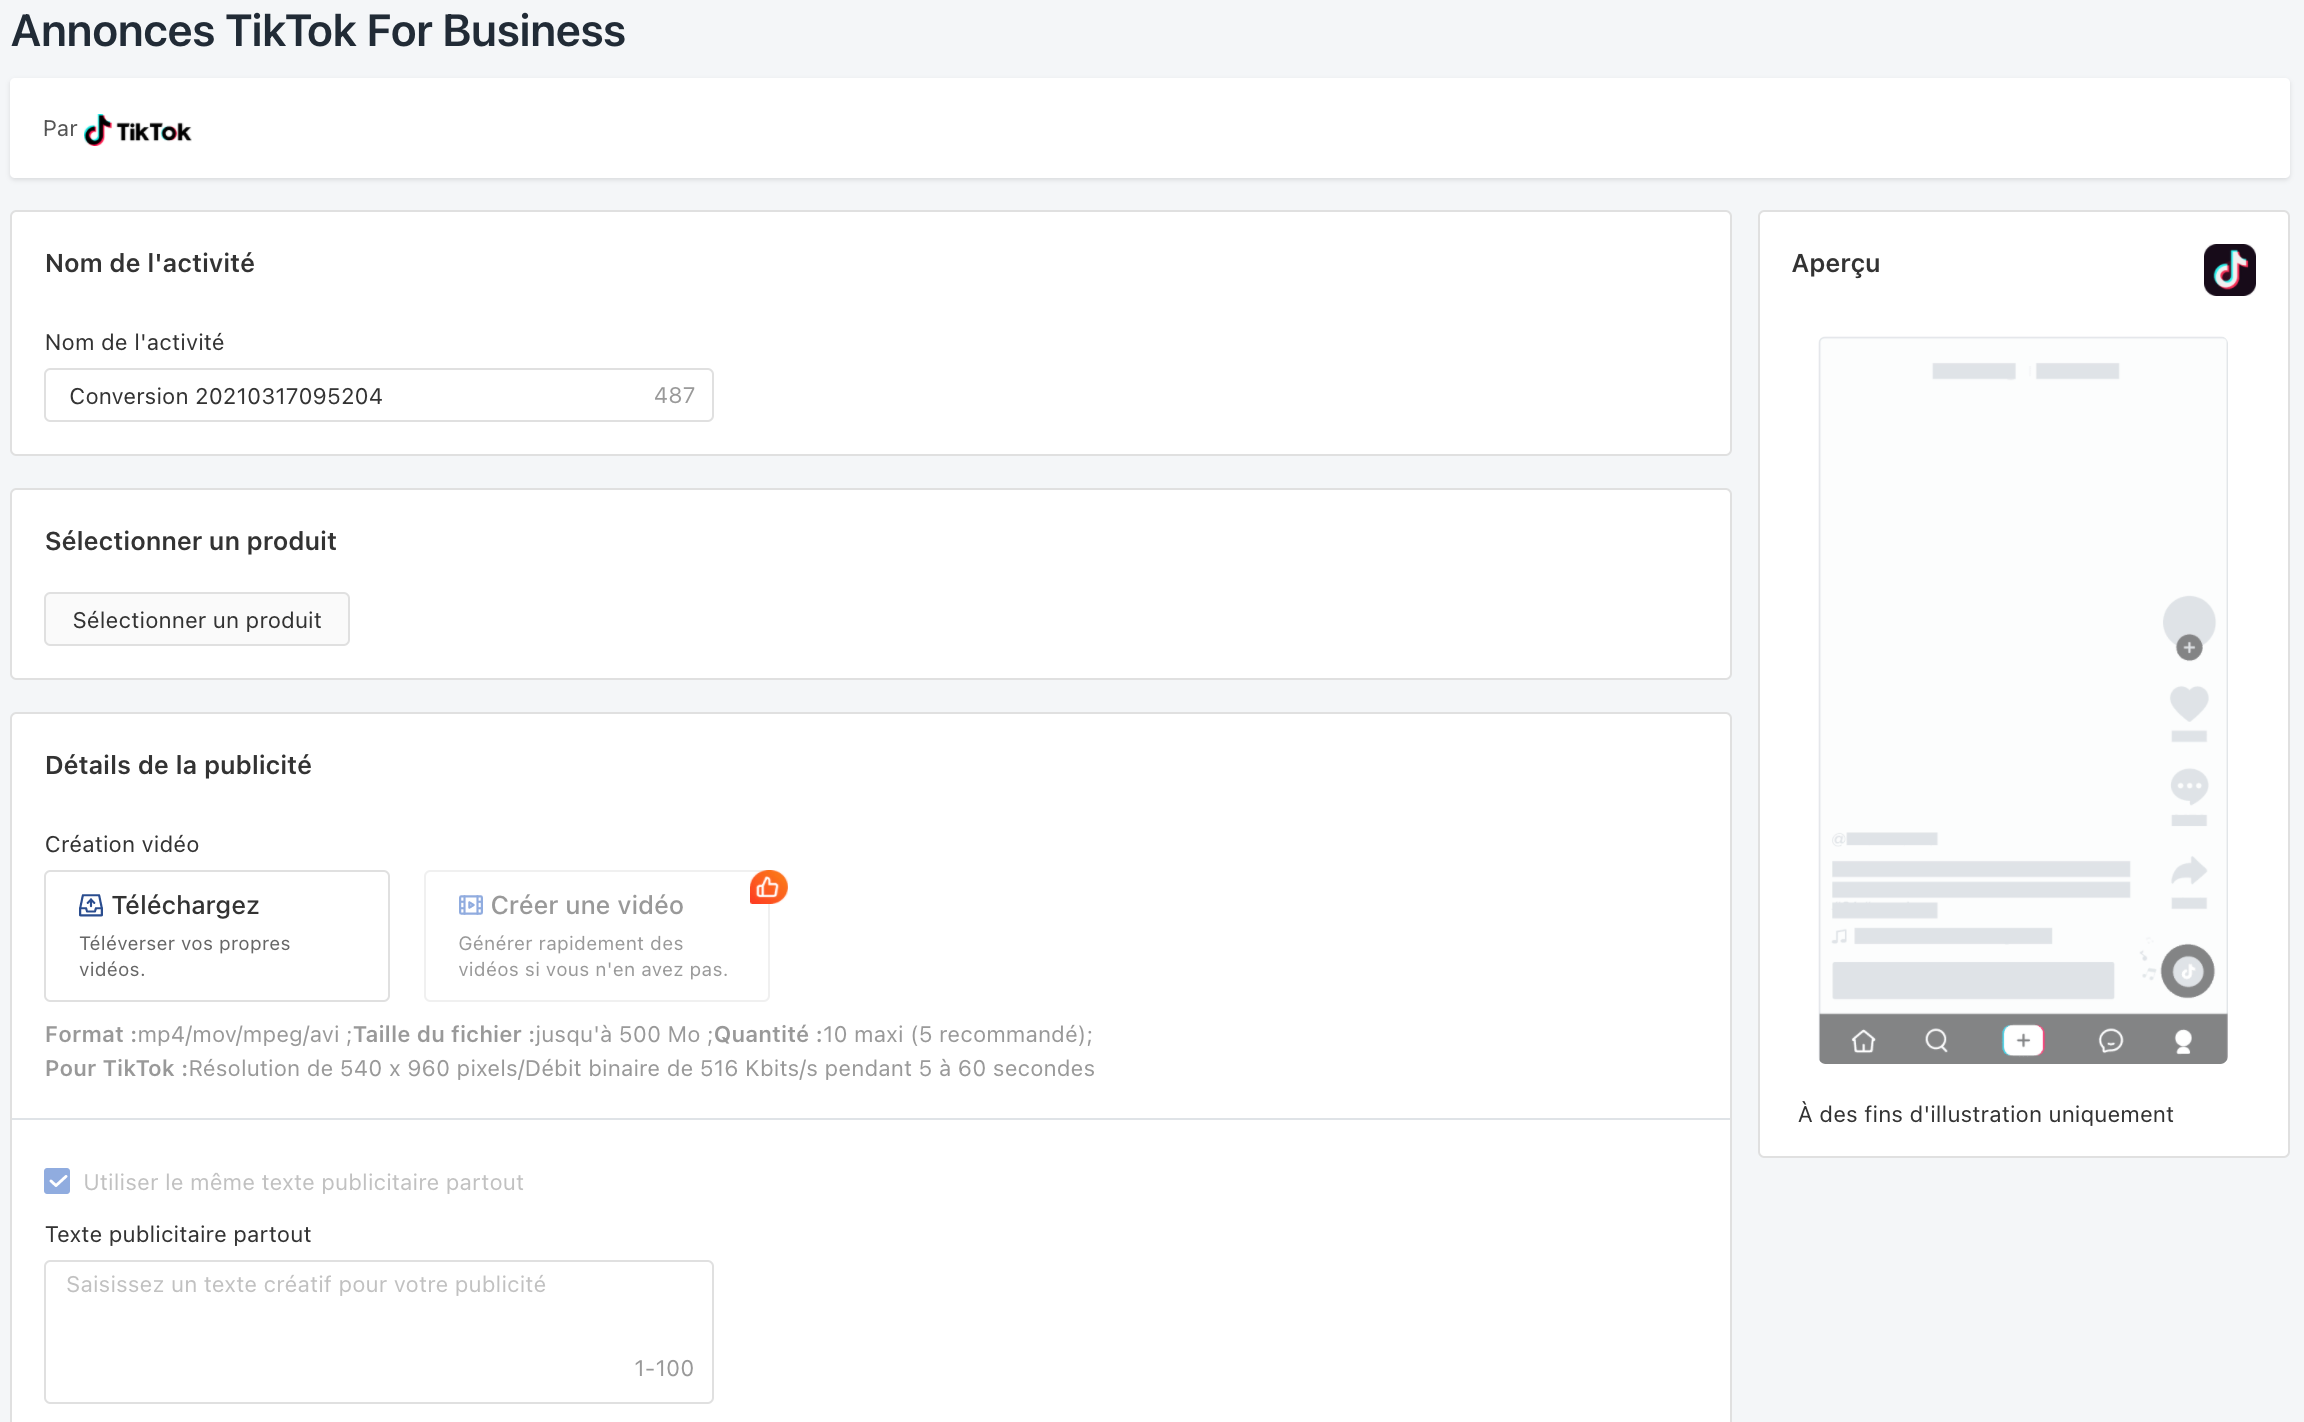Click the 'Texte publicitaire partout' label
This screenshot has height=1422, width=2304.
[178, 1234]
